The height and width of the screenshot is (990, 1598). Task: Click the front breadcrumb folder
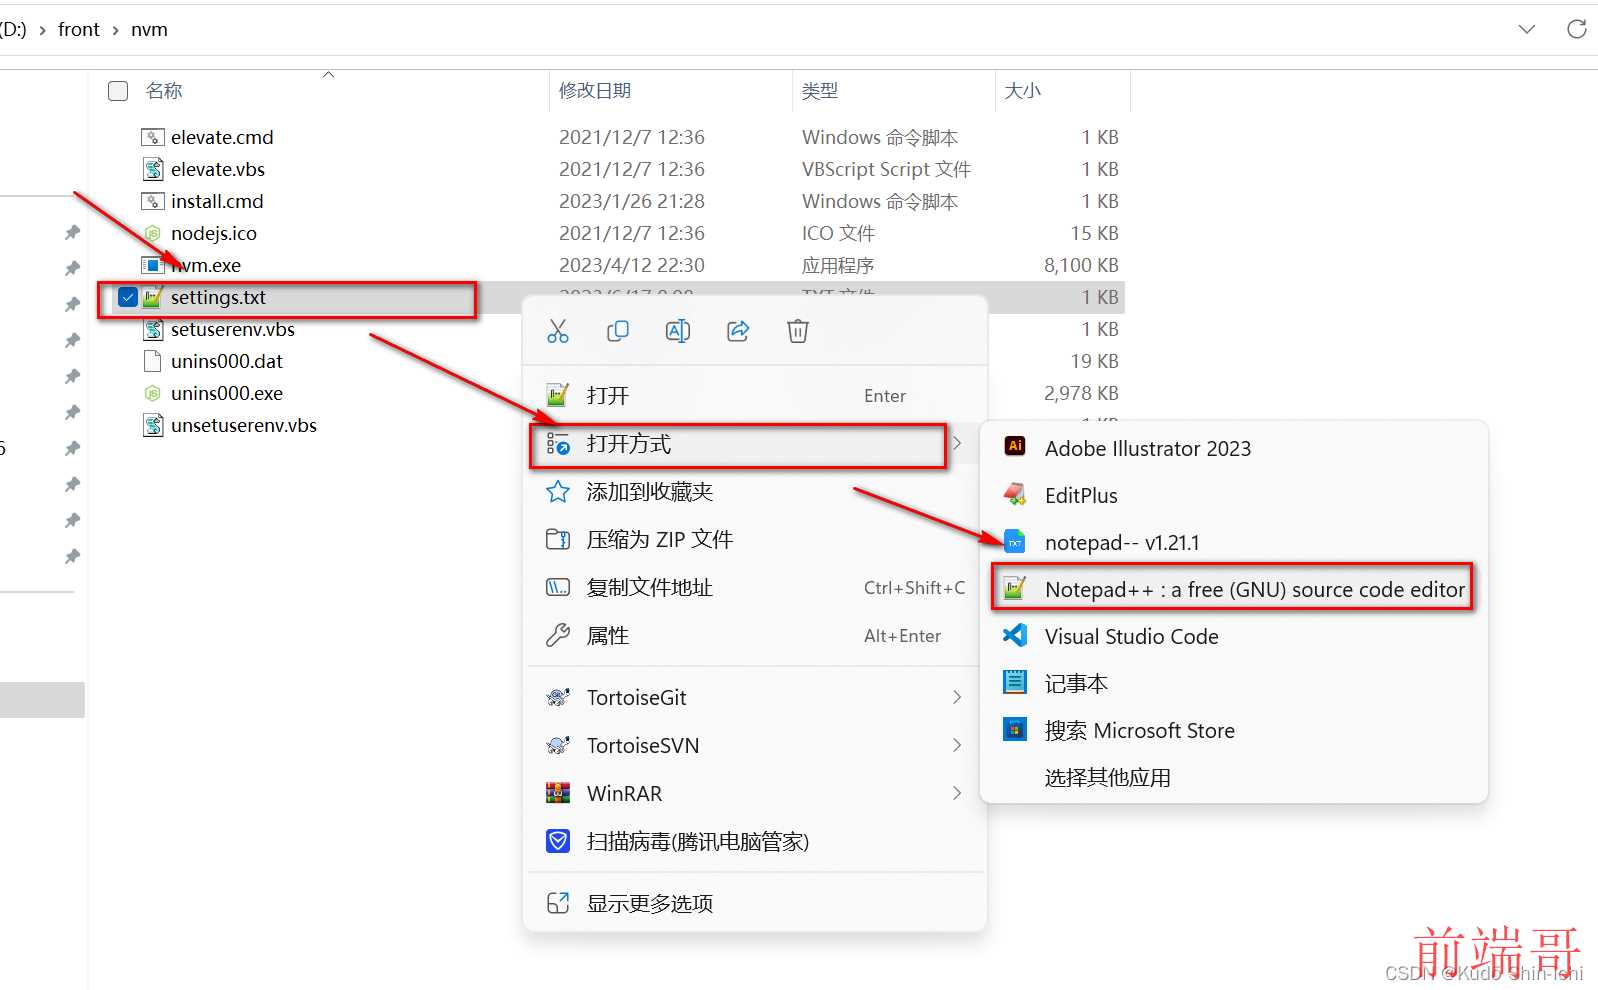click(79, 30)
